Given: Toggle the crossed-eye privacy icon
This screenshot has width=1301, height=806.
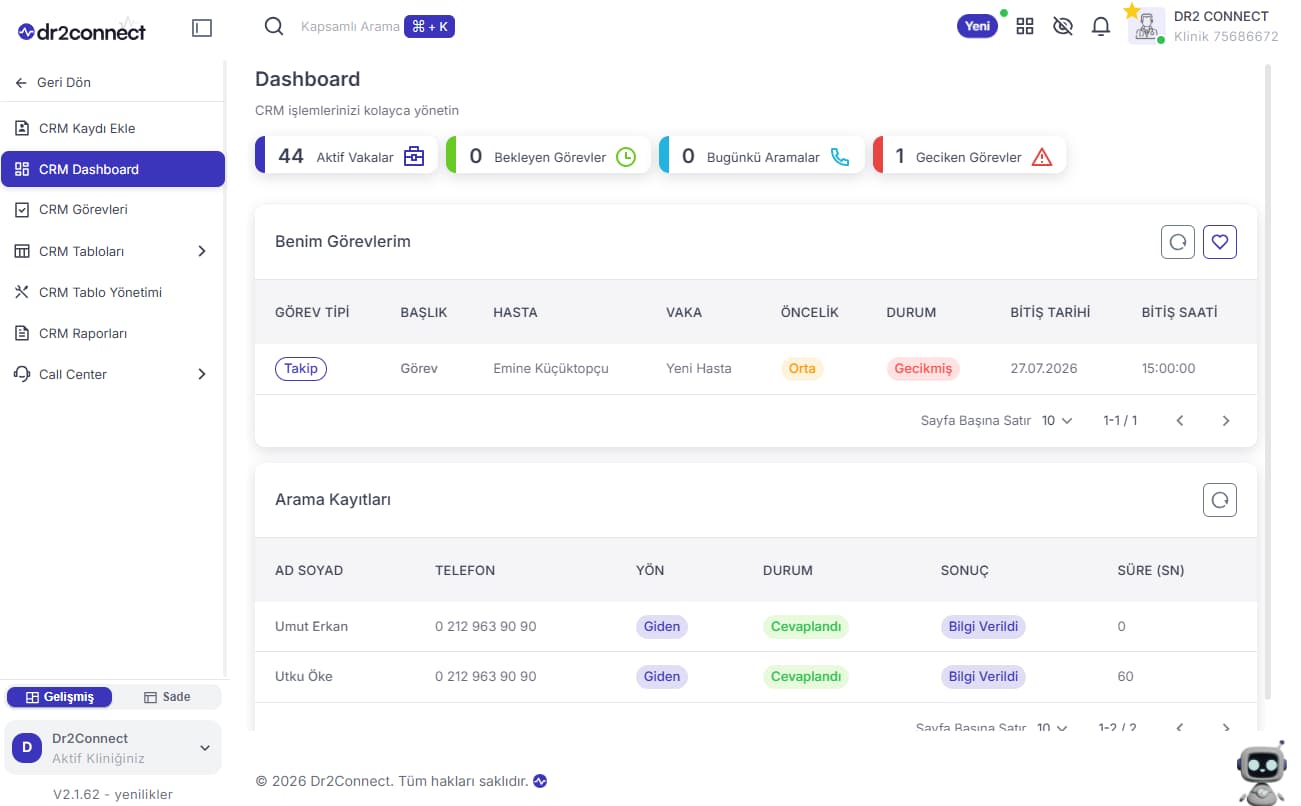Looking at the screenshot, I should point(1063,27).
